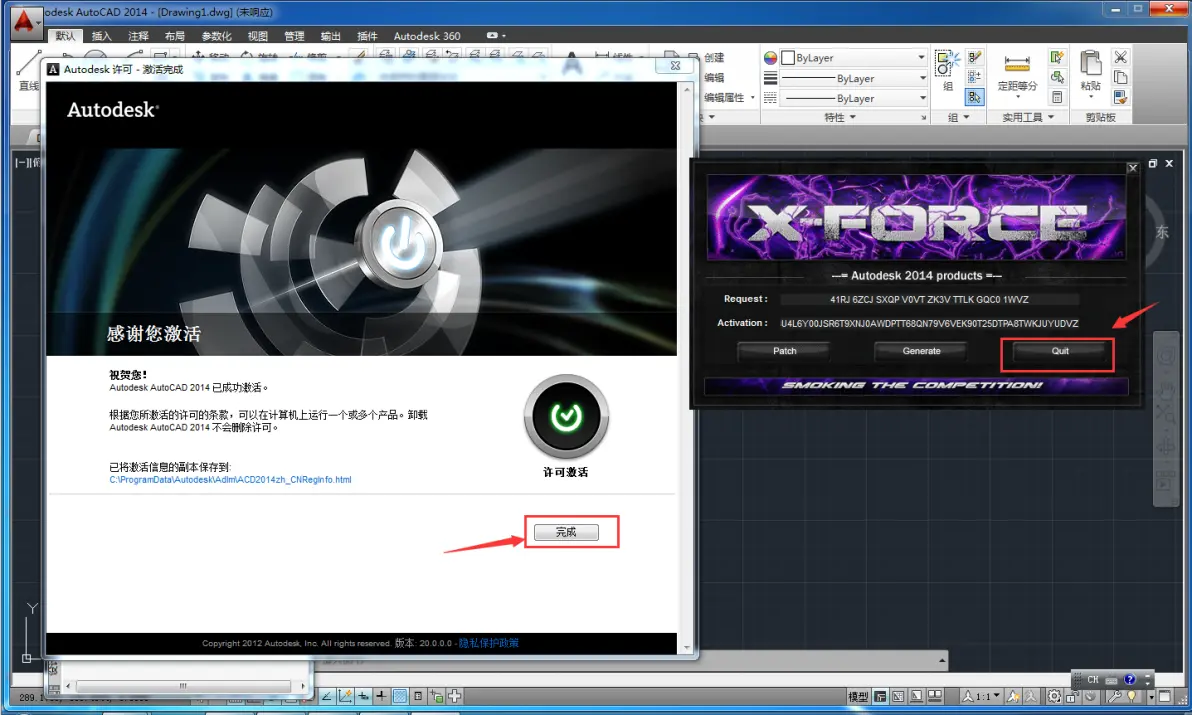Switch to the Autodesk 360 ribbon tab

(x=426, y=36)
